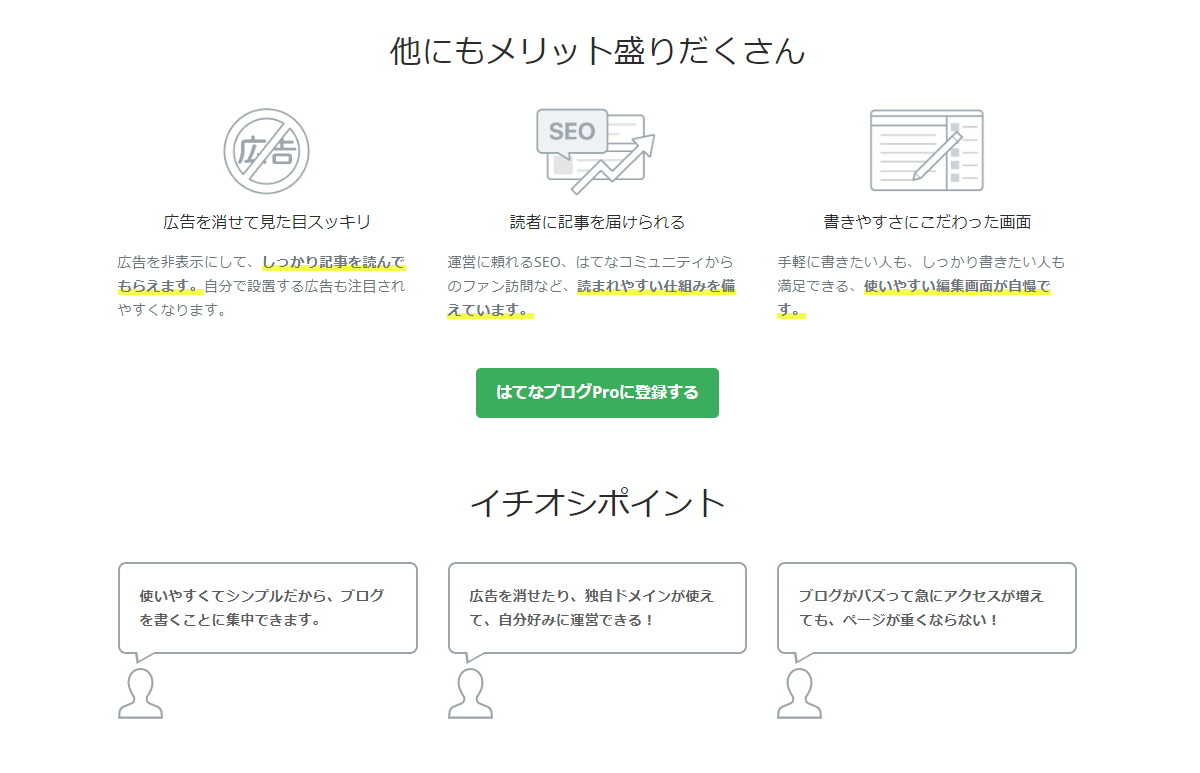Click heading イチオシポイント
1200x773 pixels.
[597, 502]
